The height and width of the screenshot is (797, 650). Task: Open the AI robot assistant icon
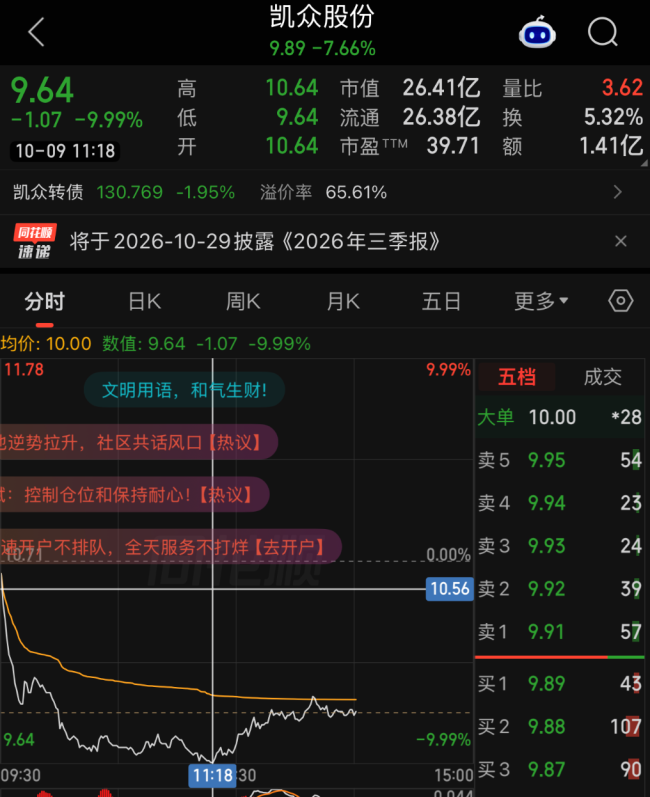pyautogui.click(x=537, y=32)
